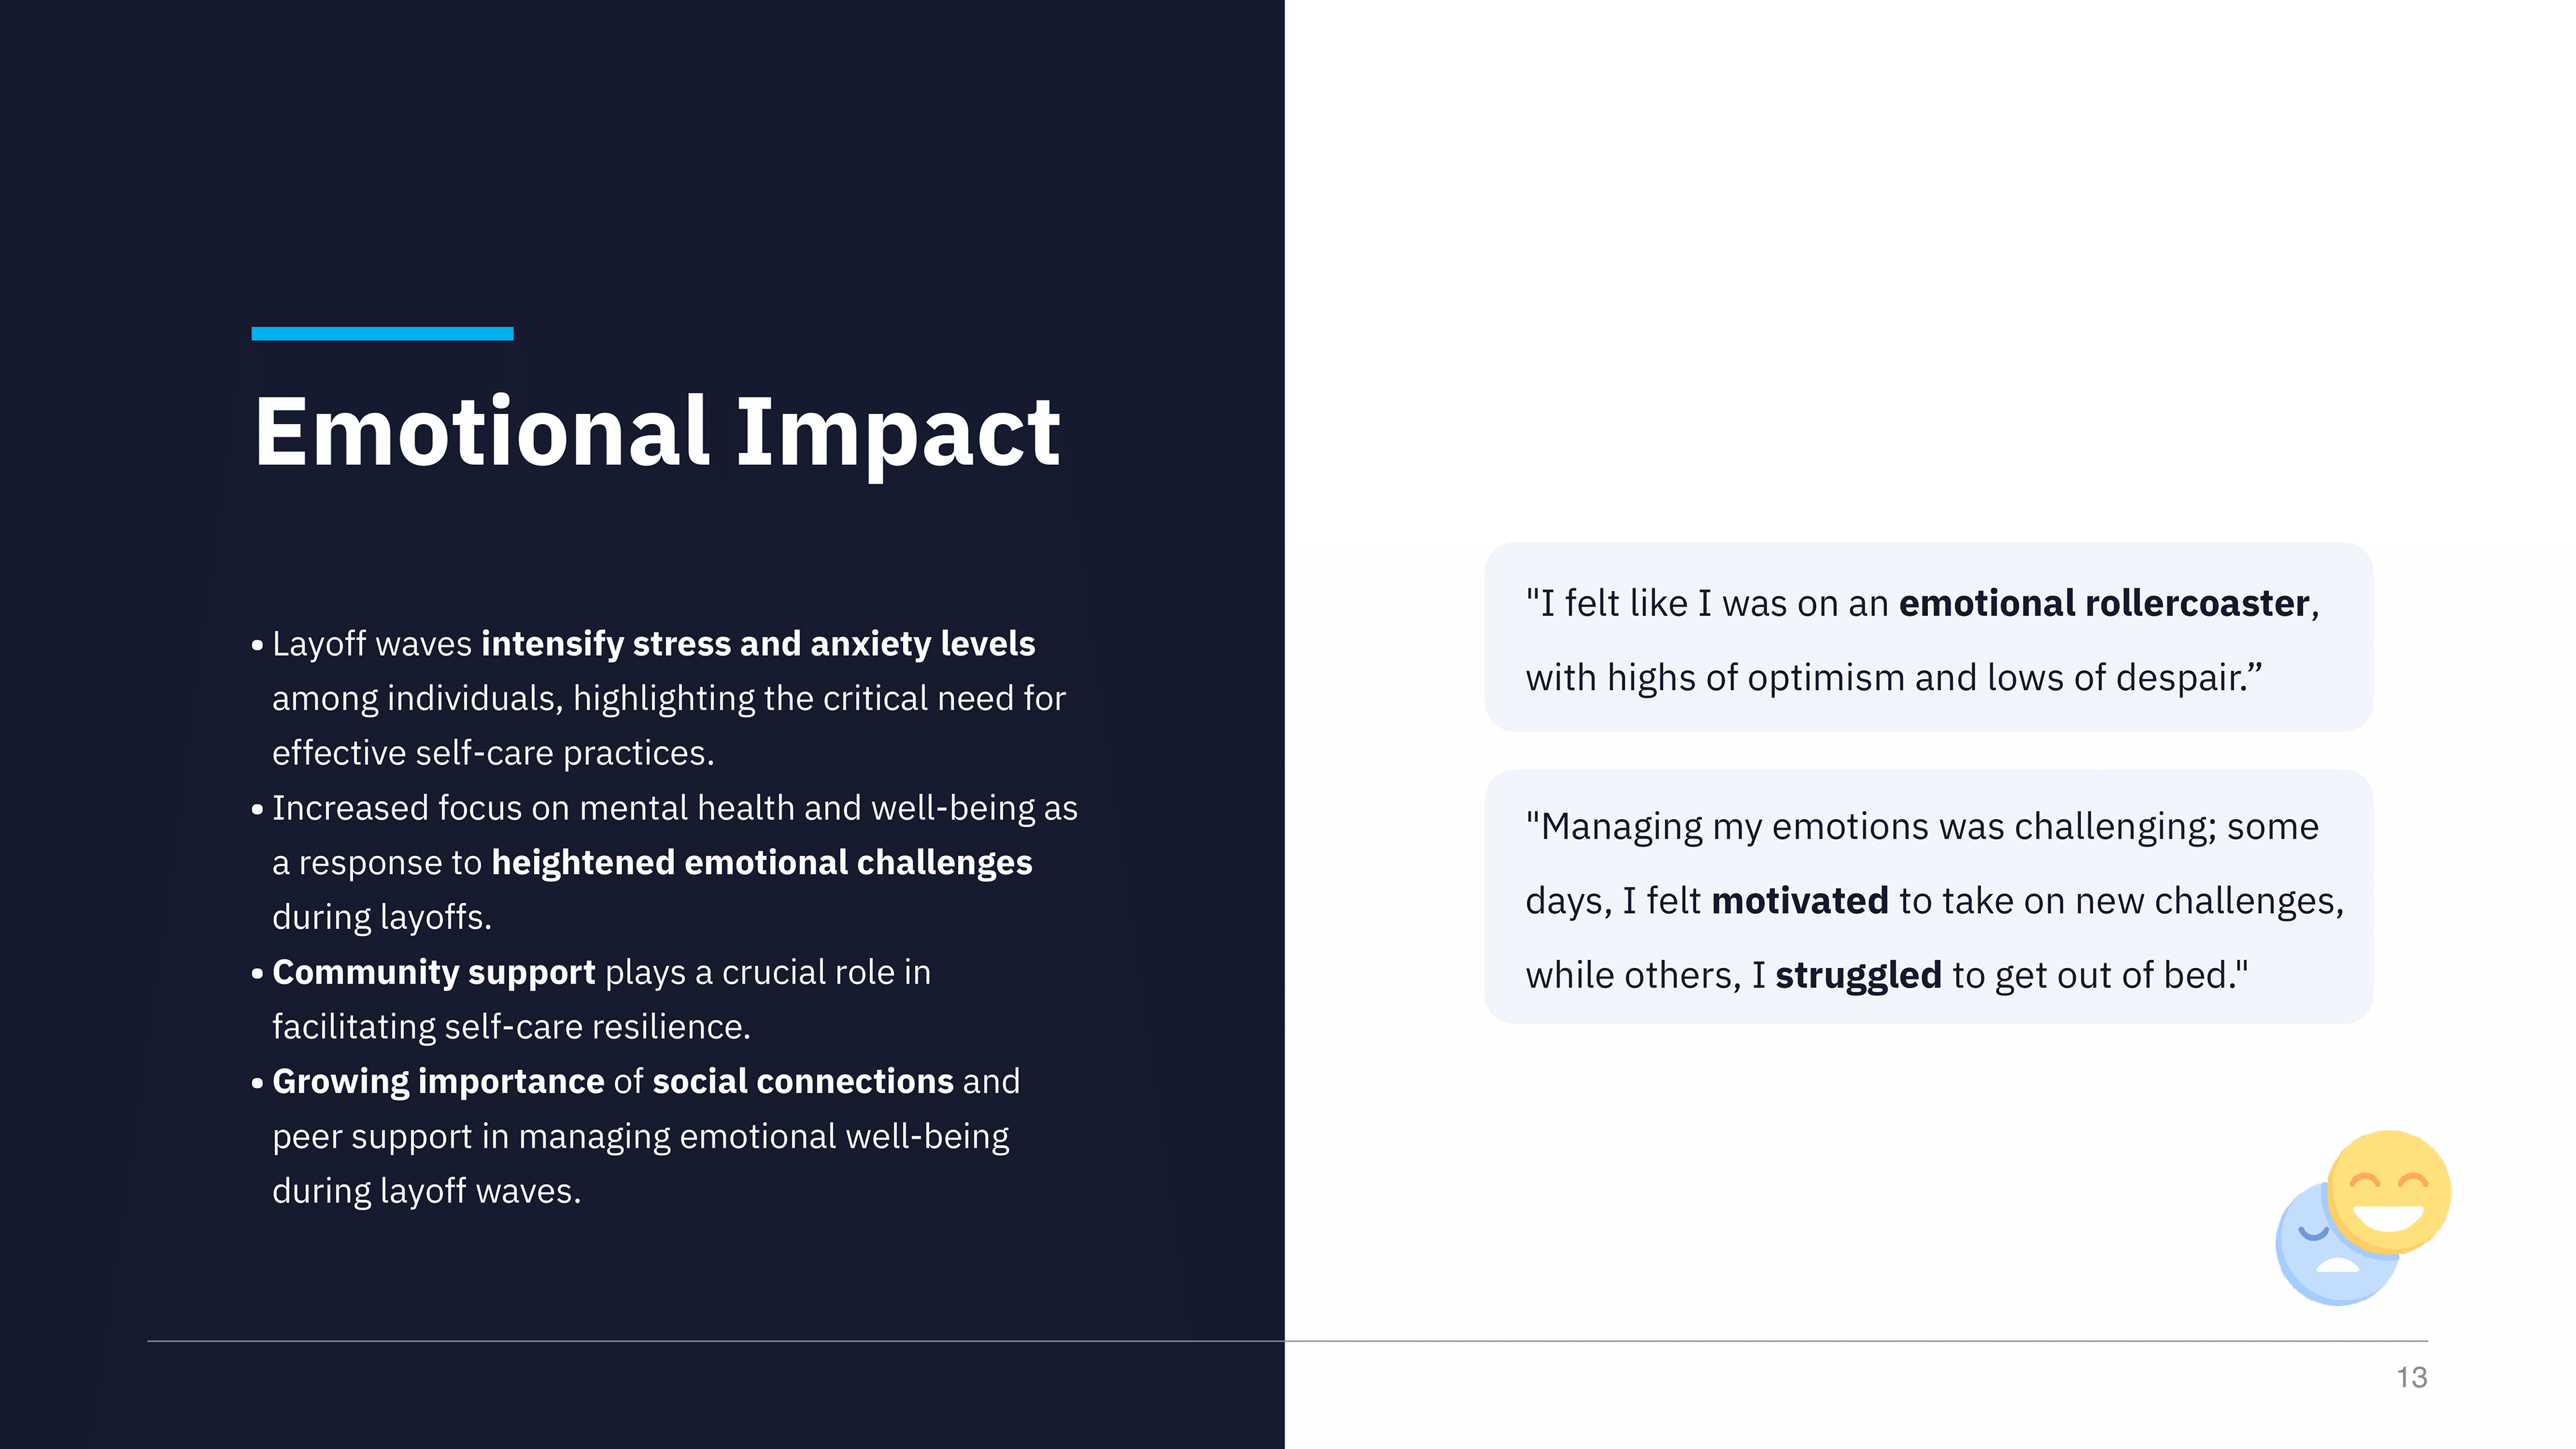Click the 'Community support' bullet text
The height and width of the screenshot is (1449, 2576).
[434, 972]
